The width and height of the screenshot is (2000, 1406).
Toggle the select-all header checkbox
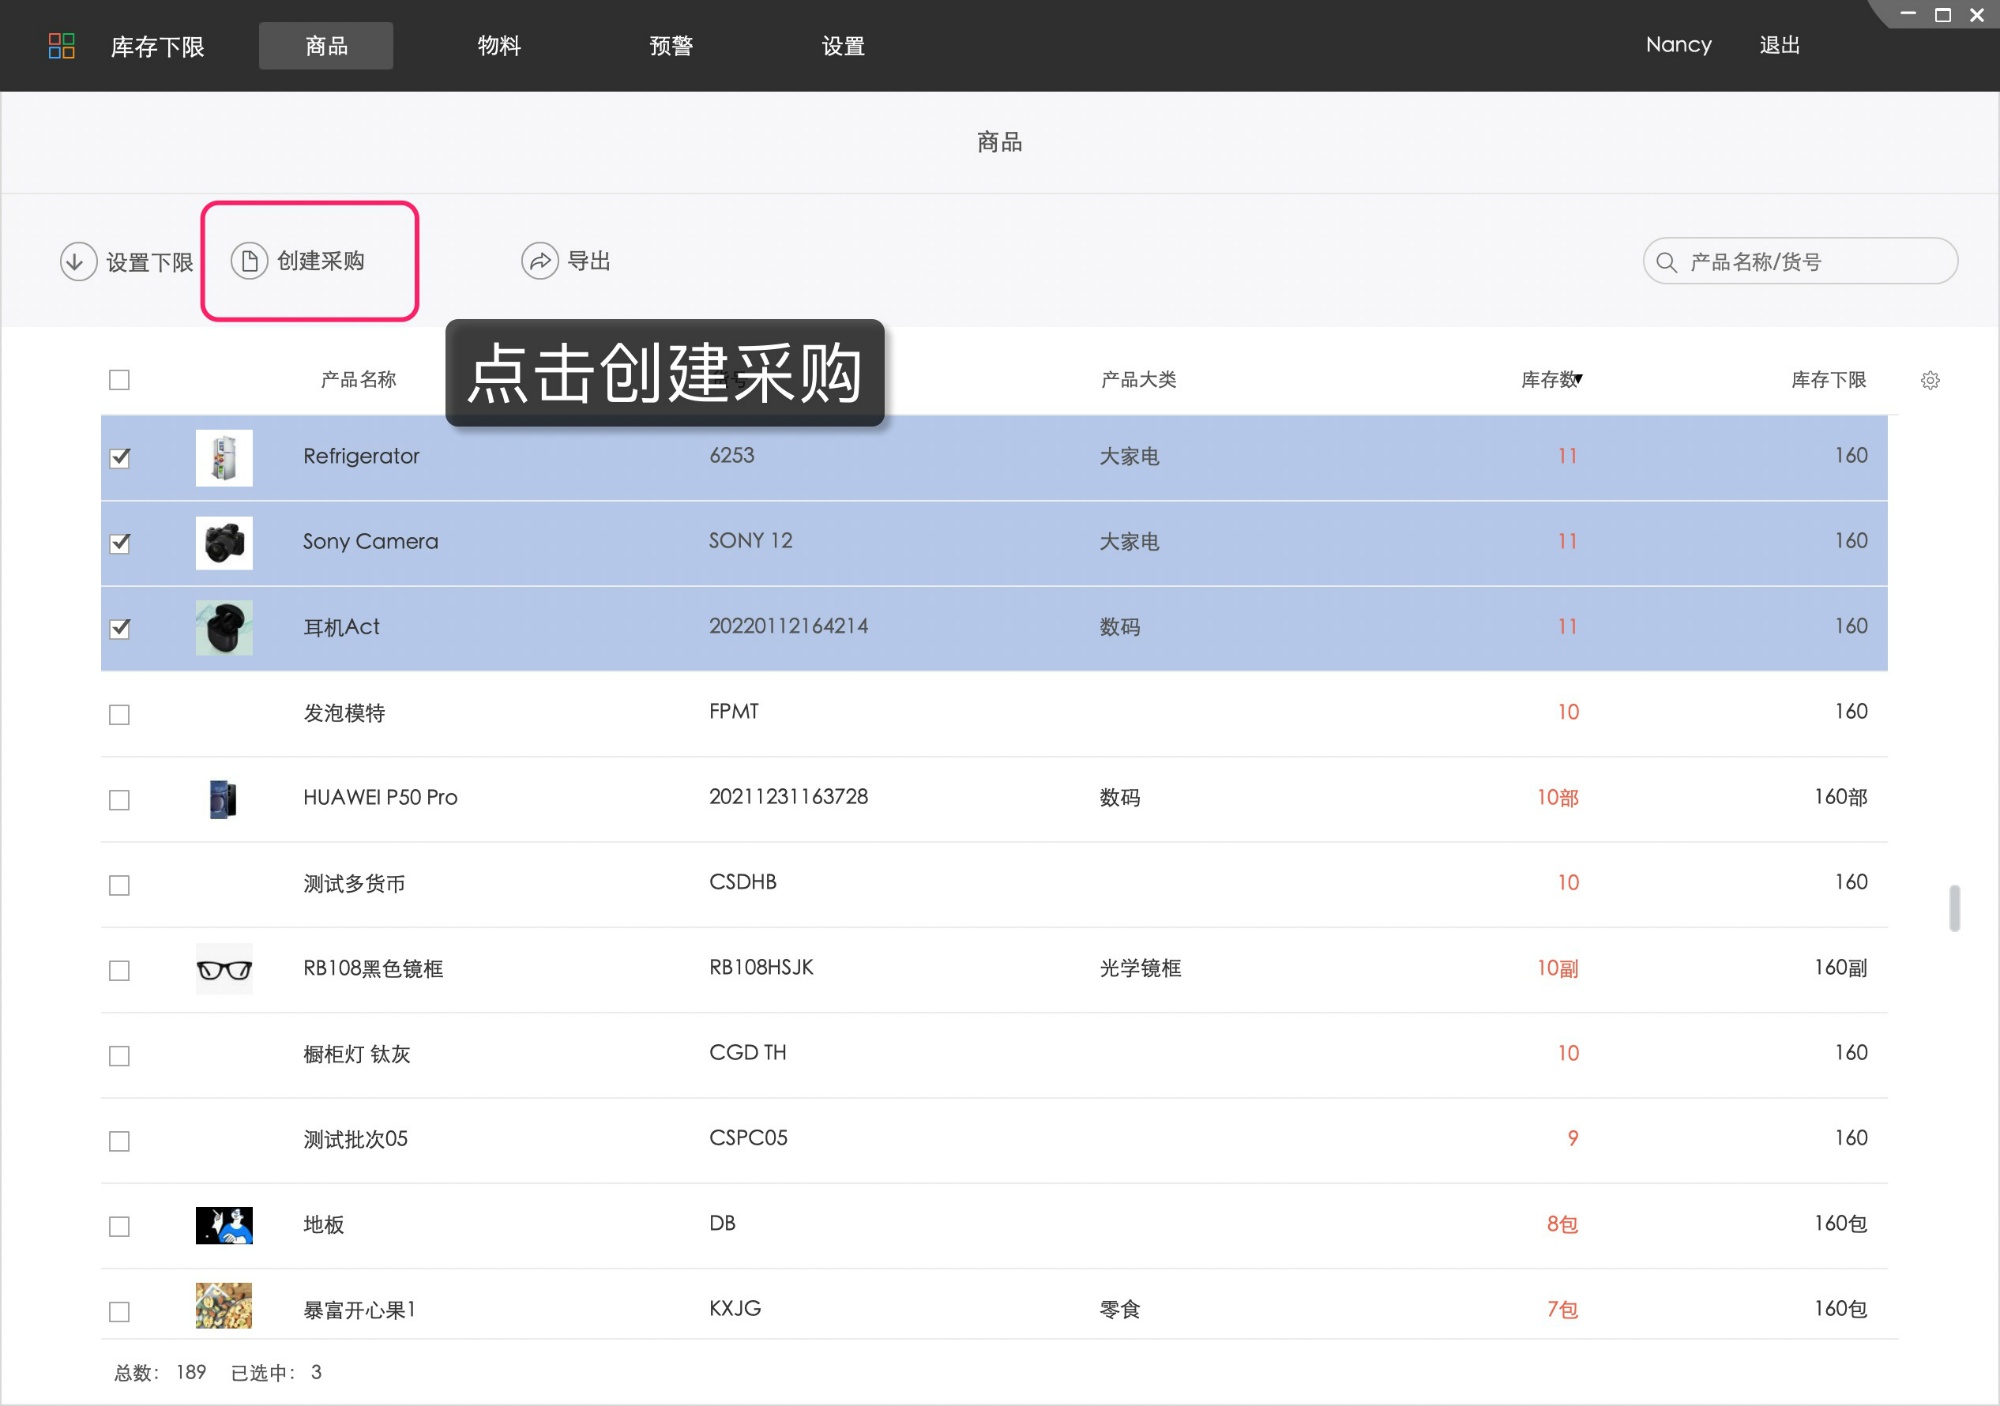pyautogui.click(x=119, y=380)
